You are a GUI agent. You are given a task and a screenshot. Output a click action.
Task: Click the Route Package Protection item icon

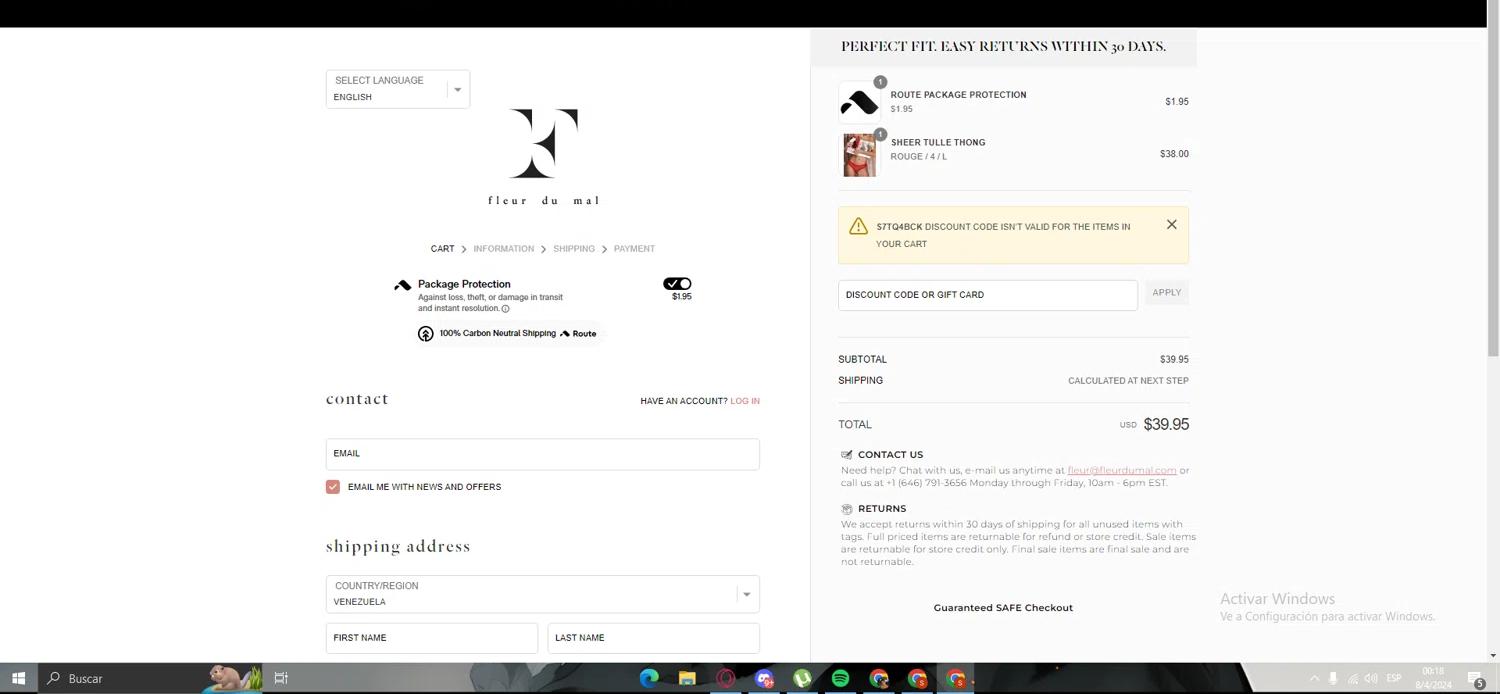pyautogui.click(x=859, y=102)
